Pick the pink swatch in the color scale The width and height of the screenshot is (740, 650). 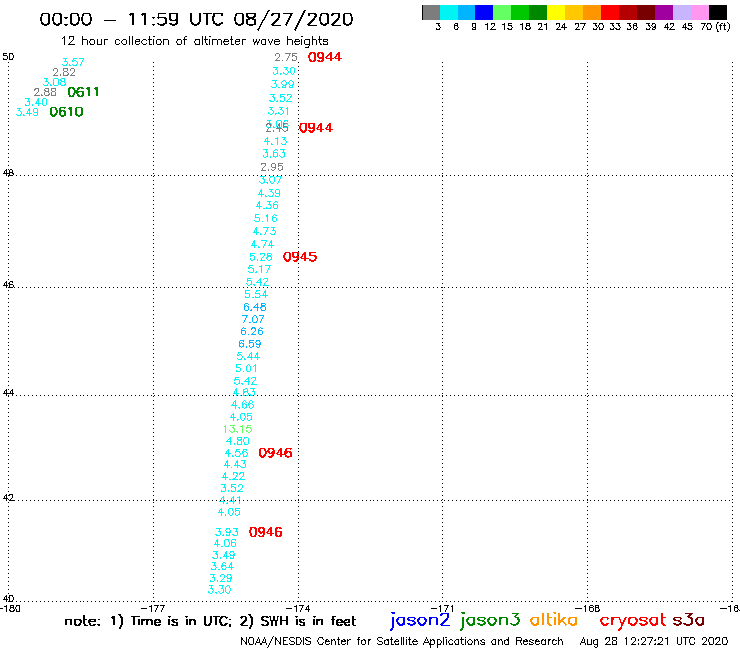click(700, 12)
